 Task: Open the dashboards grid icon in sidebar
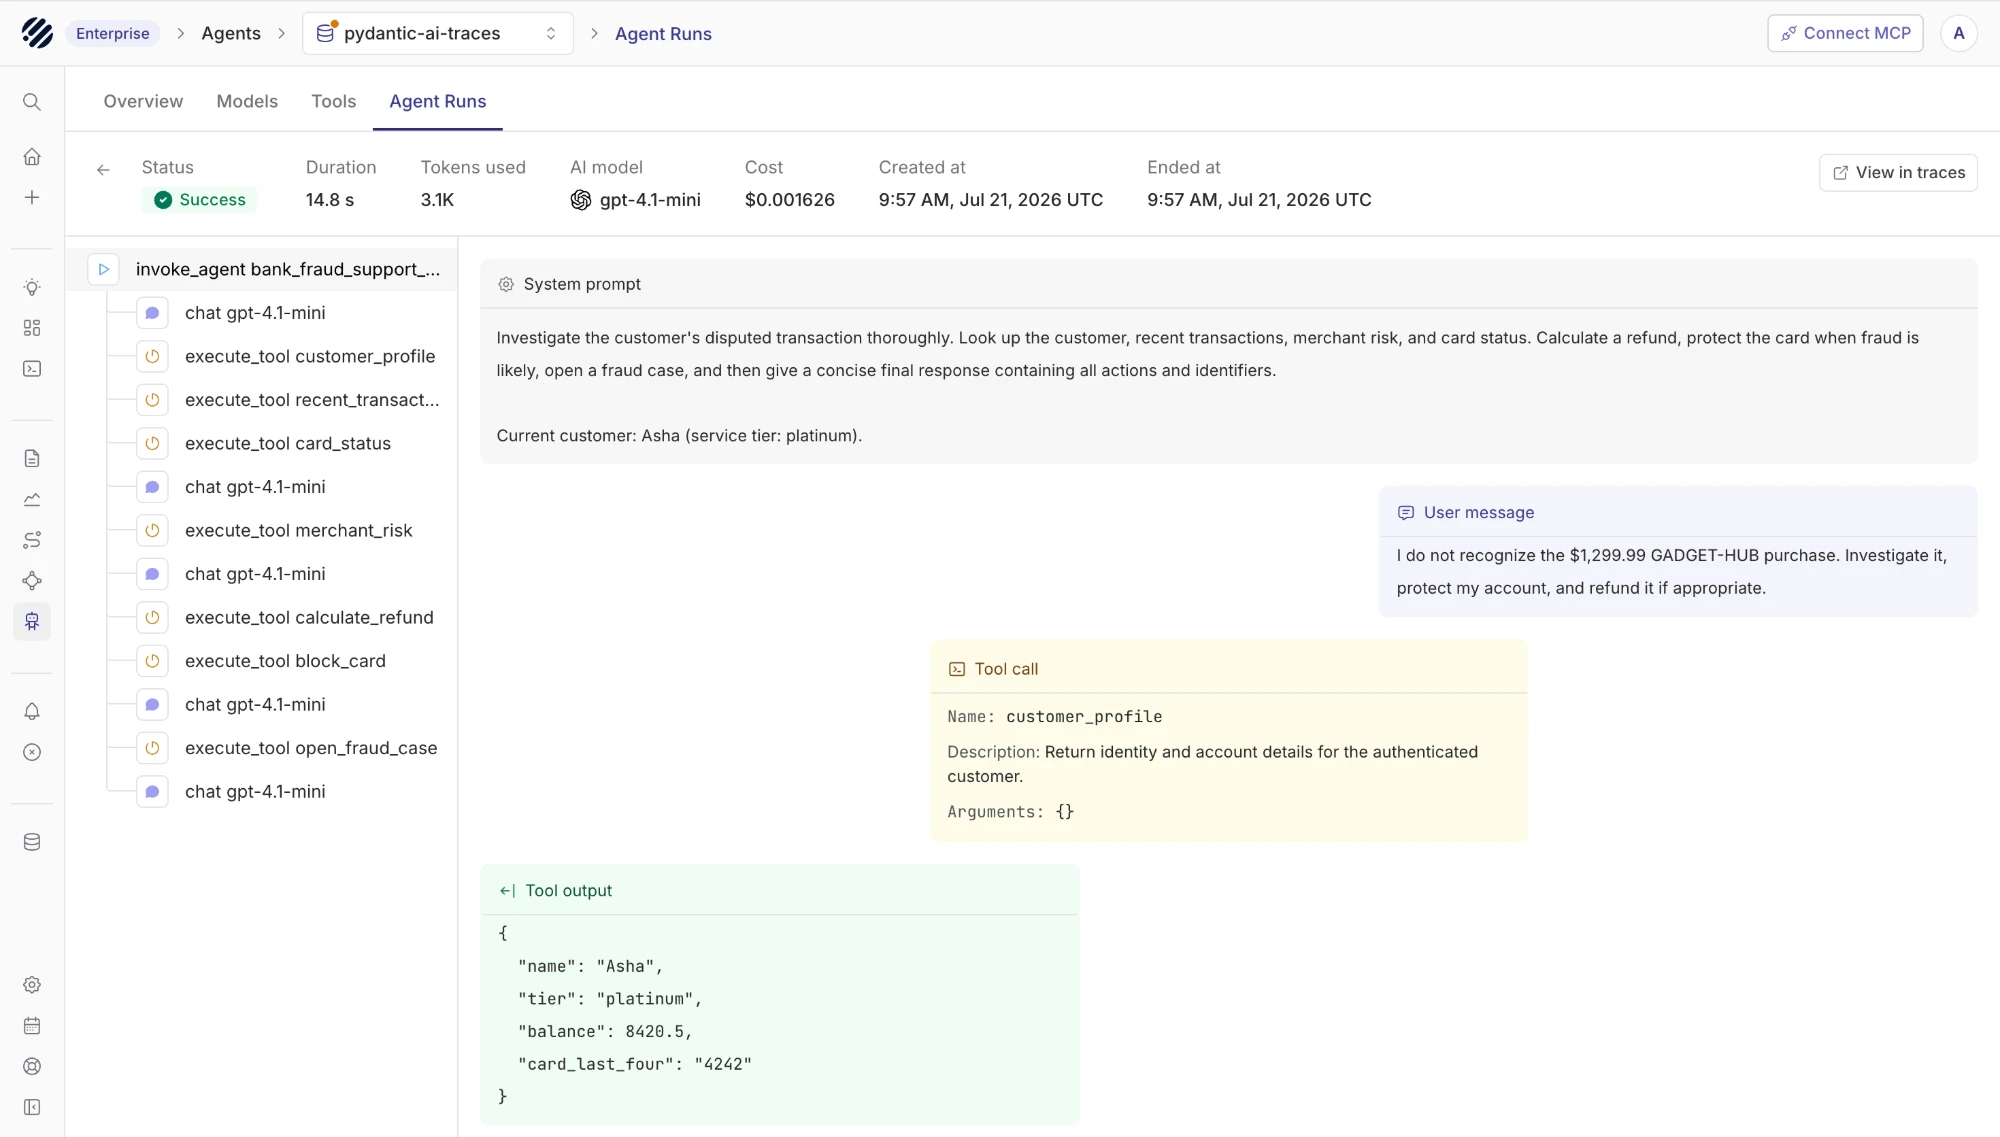click(x=32, y=328)
